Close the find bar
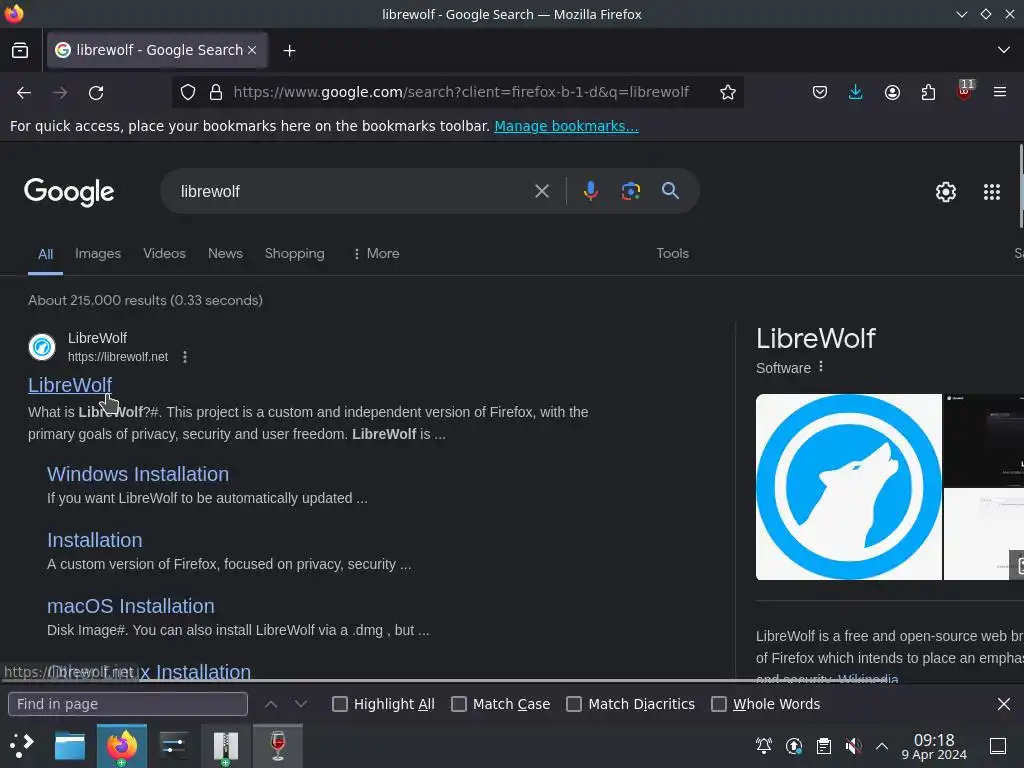This screenshot has width=1024, height=768. coord(1004,704)
